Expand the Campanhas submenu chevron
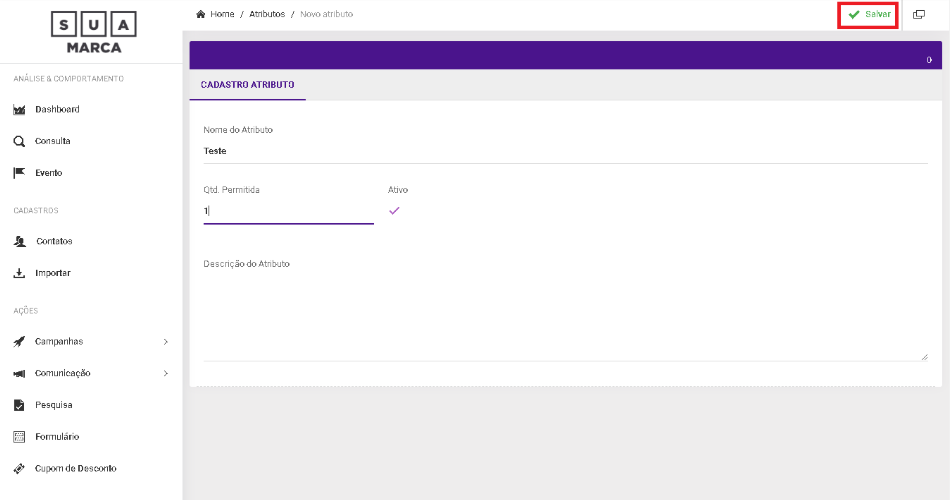This screenshot has height=500, width=950. pos(166,342)
